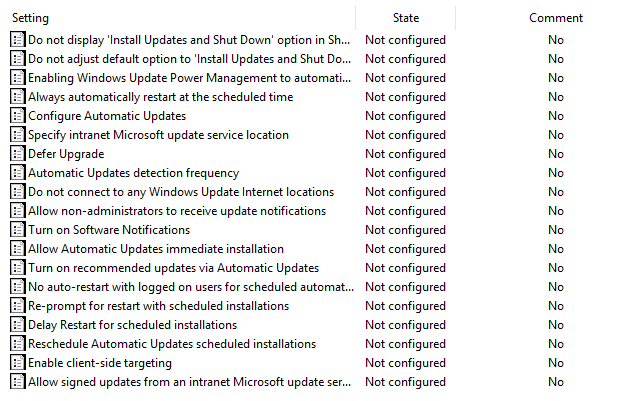Select the icon for Delay Restart for scheduled installations
628x401 pixels.
click(x=18, y=325)
